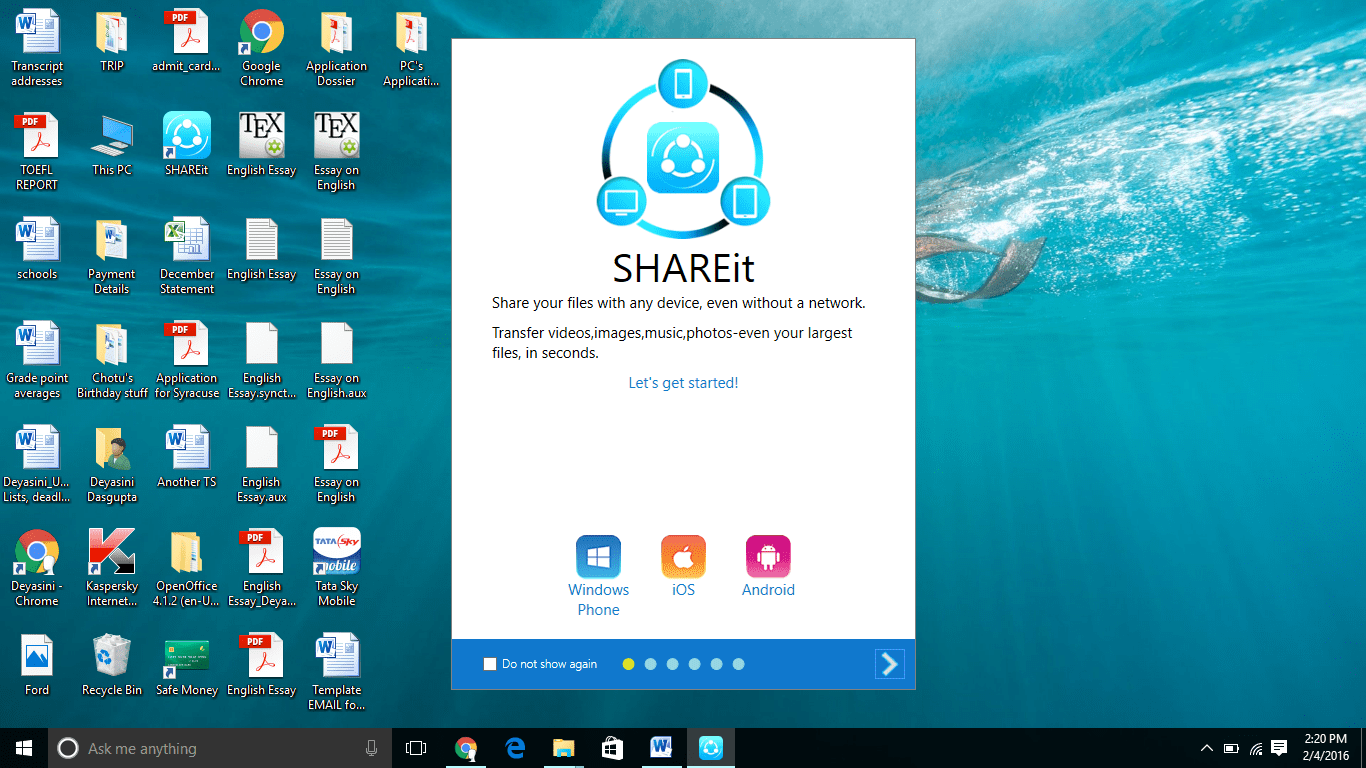The height and width of the screenshot is (768, 1366).
Task: Show hidden system tray icons
Action: click(1207, 748)
